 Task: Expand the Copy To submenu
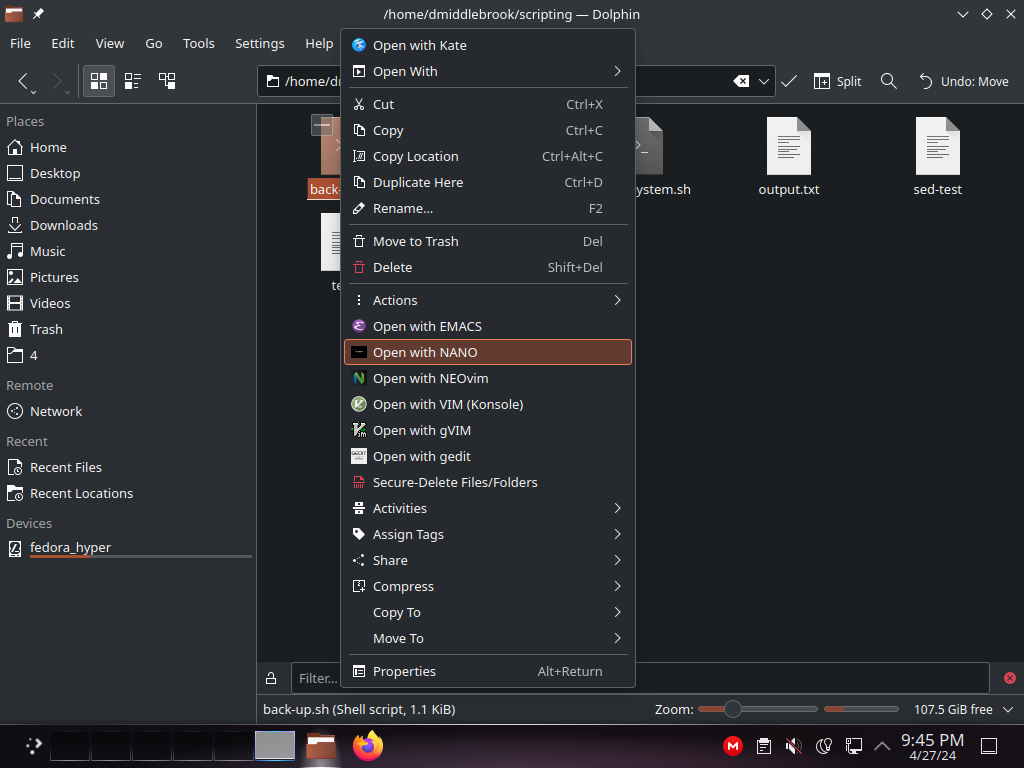pos(617,613)
